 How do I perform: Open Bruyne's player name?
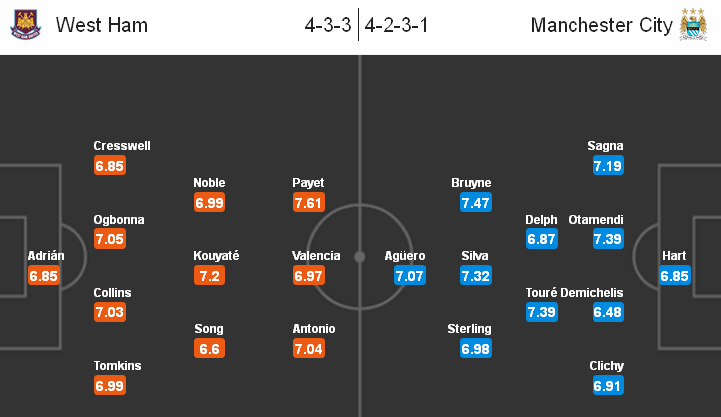471,183
